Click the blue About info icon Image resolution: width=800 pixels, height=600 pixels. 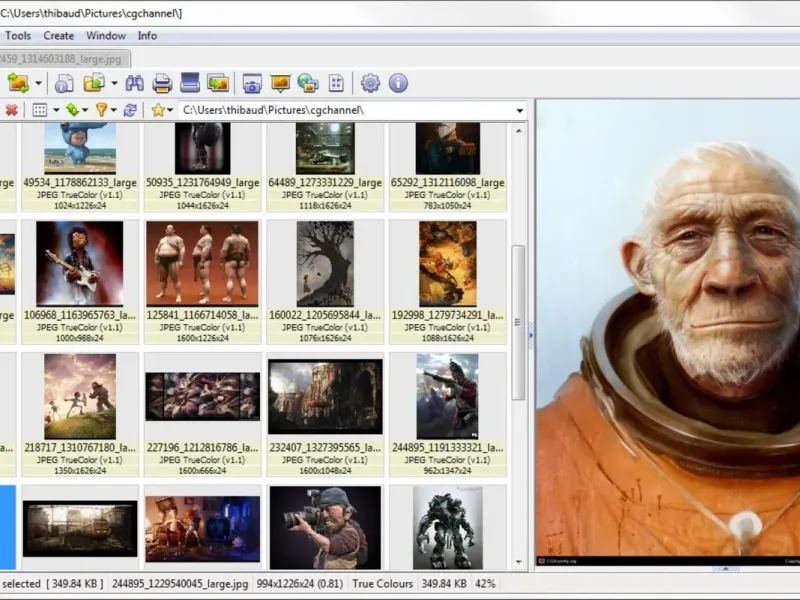click(398, 83)
